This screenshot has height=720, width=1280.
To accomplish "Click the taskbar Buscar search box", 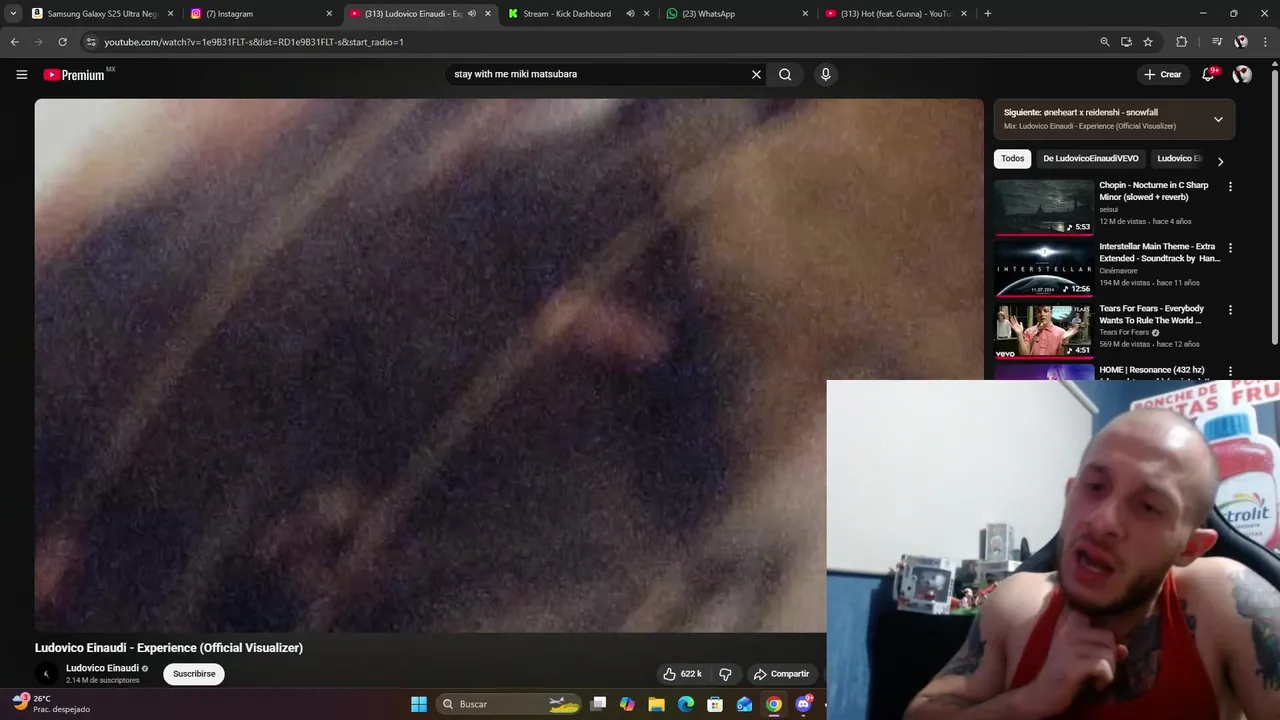I will point(510,704).
